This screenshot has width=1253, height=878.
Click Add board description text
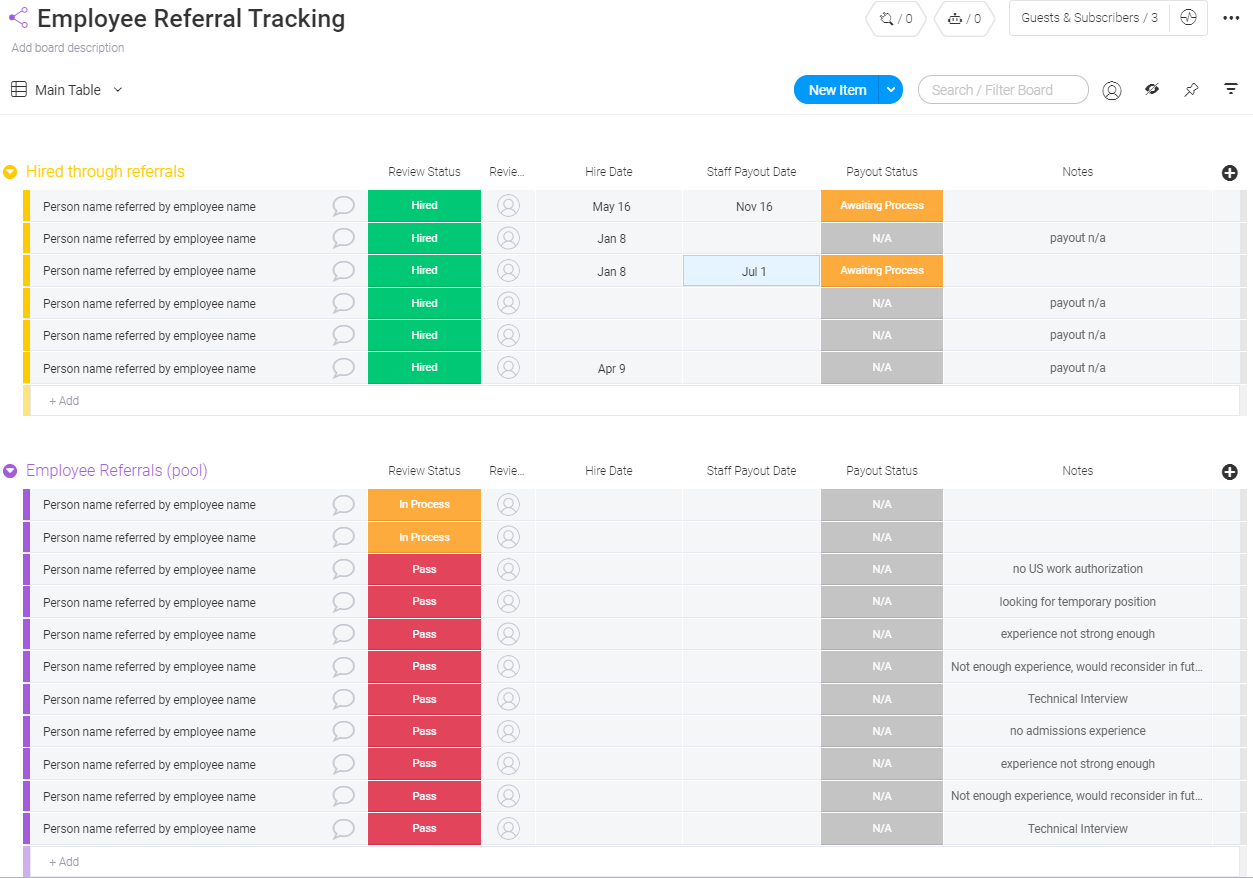68,48
